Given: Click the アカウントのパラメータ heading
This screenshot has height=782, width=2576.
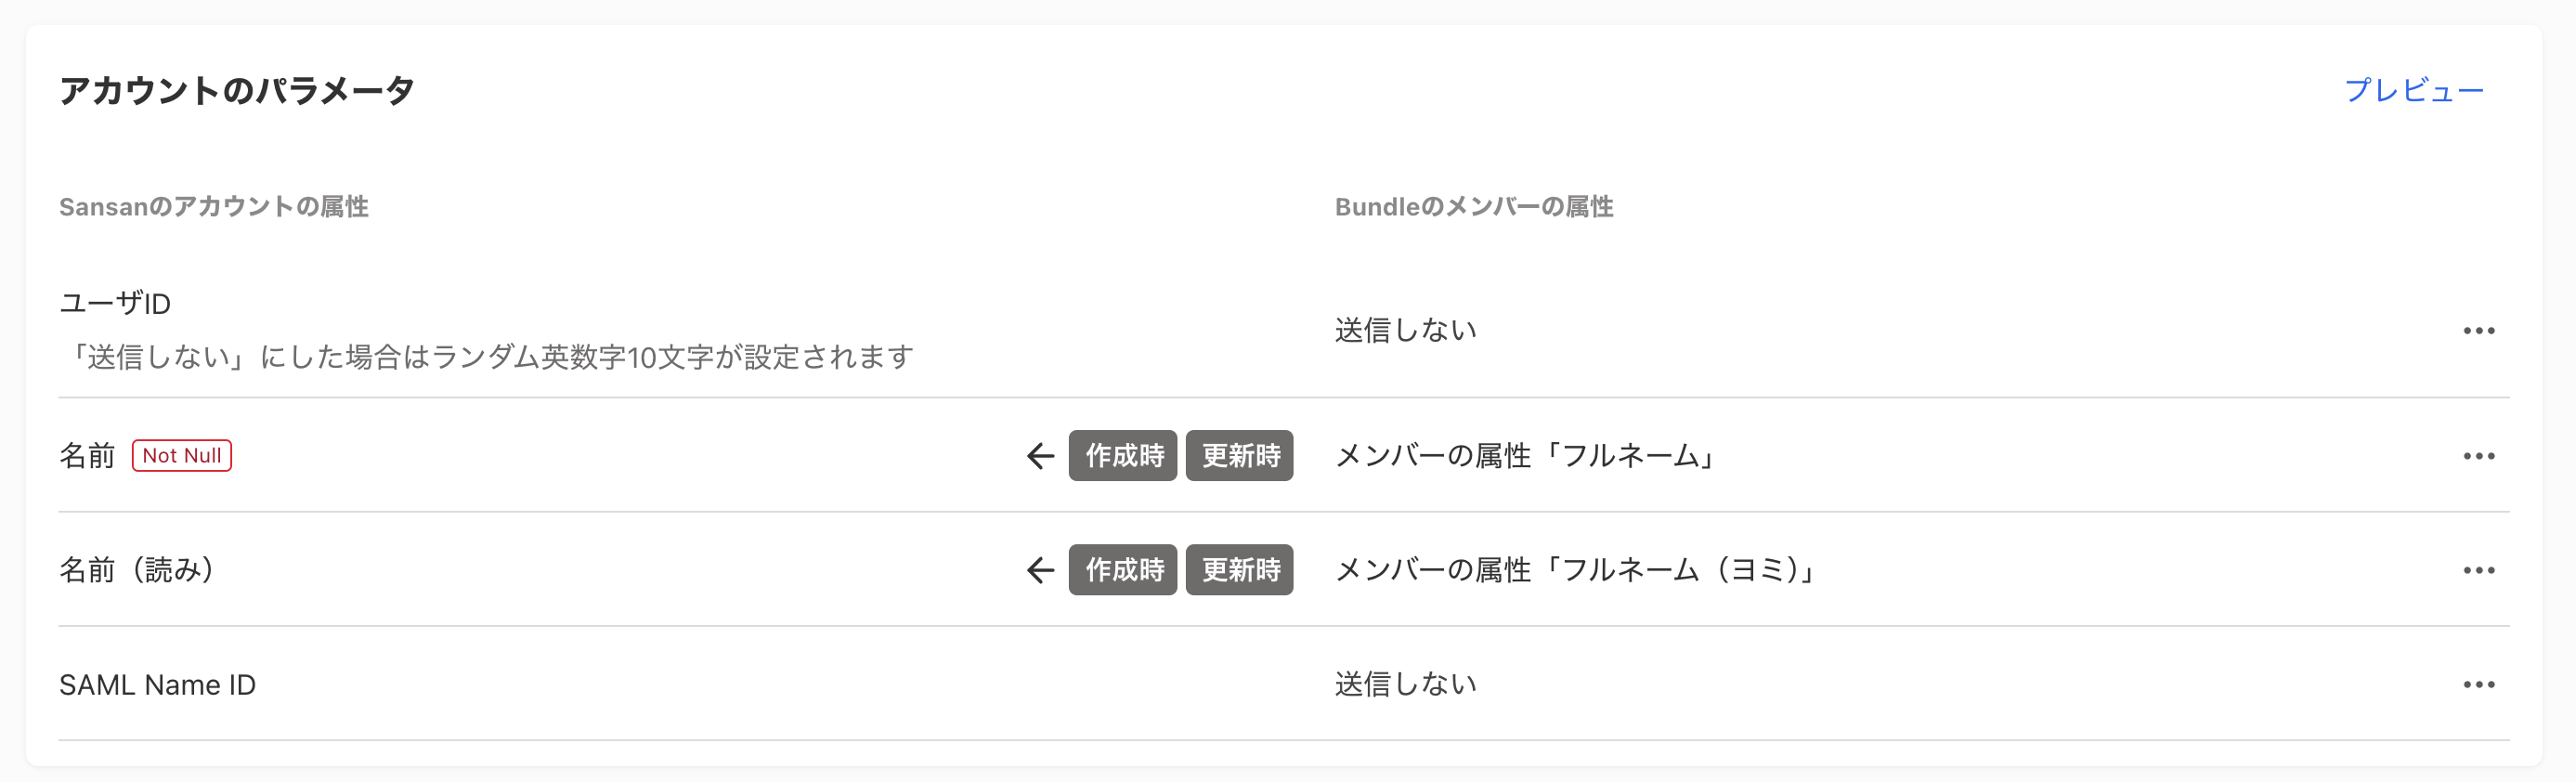Looking at the screenshot, I should coord(237,90).
